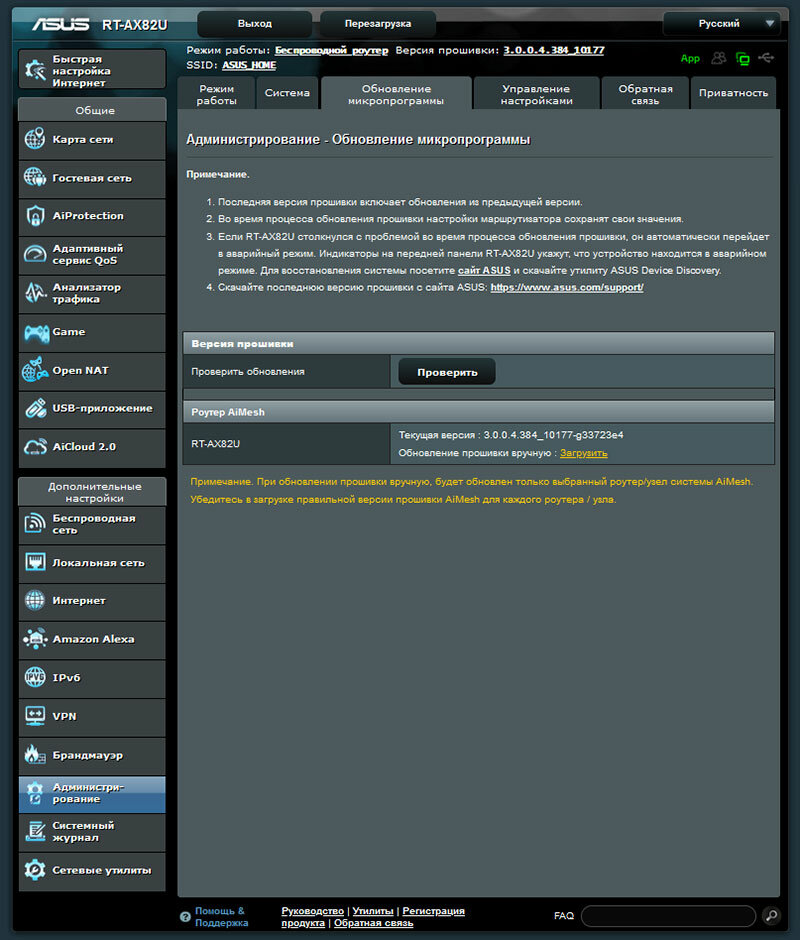Click the VPN monitor icon
Viewport: 800px width, 940px height.
[x=35, y=716]
